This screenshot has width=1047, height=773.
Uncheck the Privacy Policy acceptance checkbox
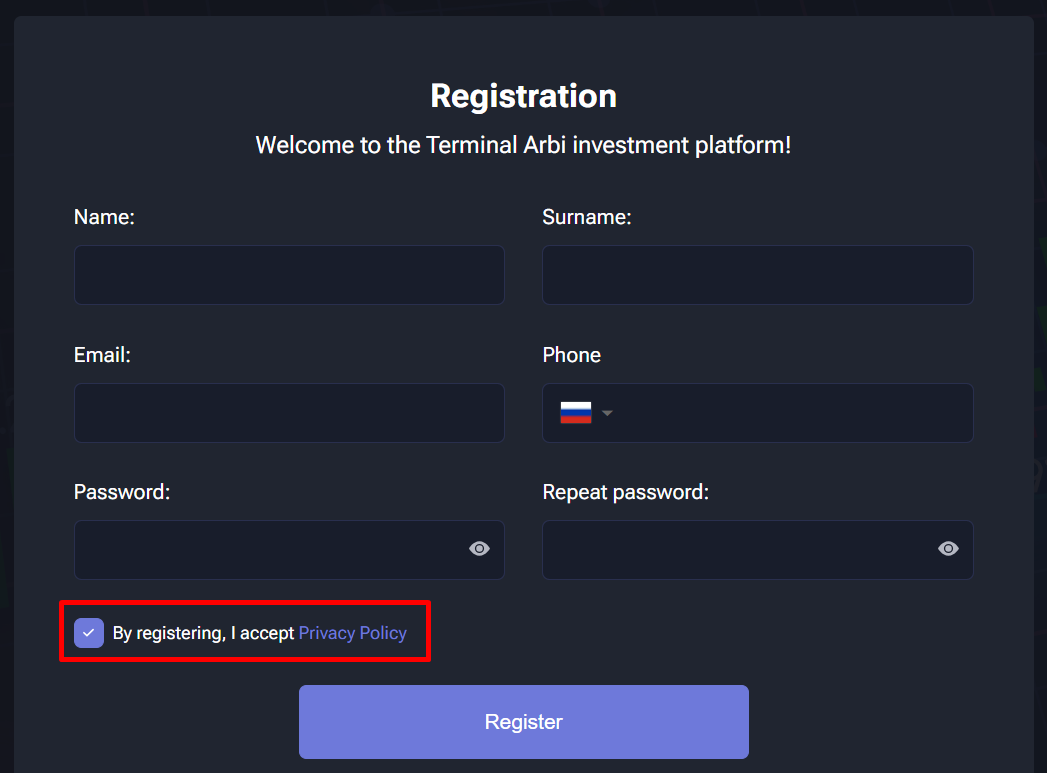point(89,633)
